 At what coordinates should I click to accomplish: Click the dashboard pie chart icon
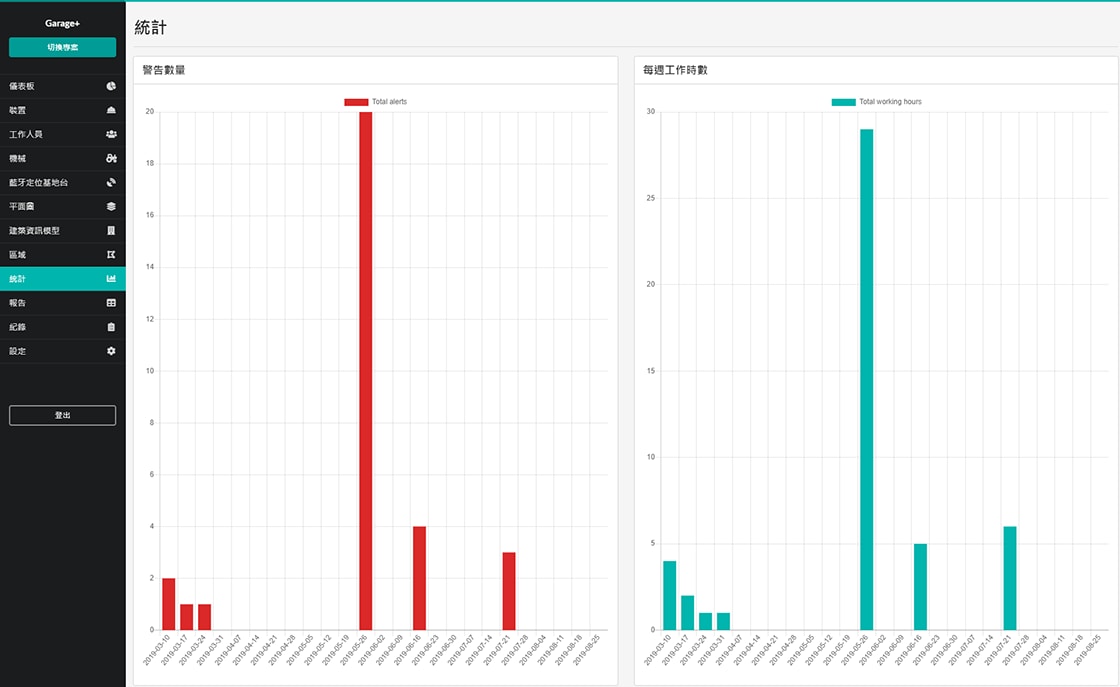coord(111,86)
